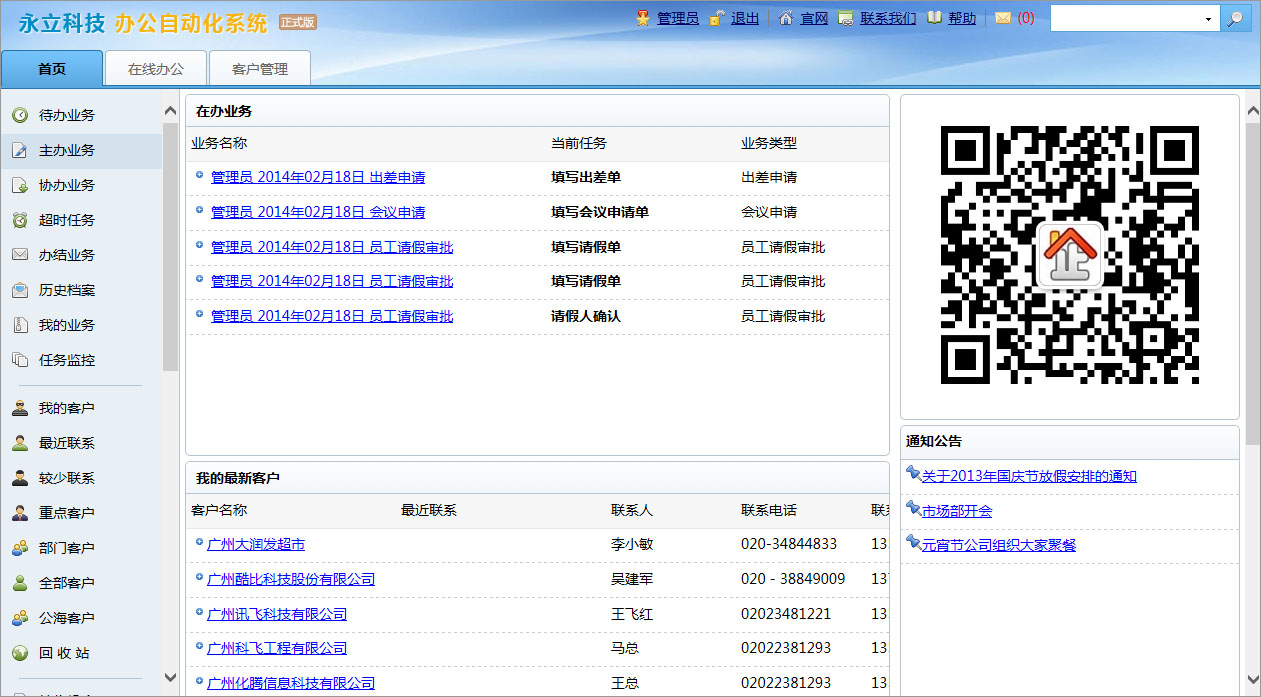Click the page scrollbar down arrow at far right

pyautogui.click(x=1253, y=678)
